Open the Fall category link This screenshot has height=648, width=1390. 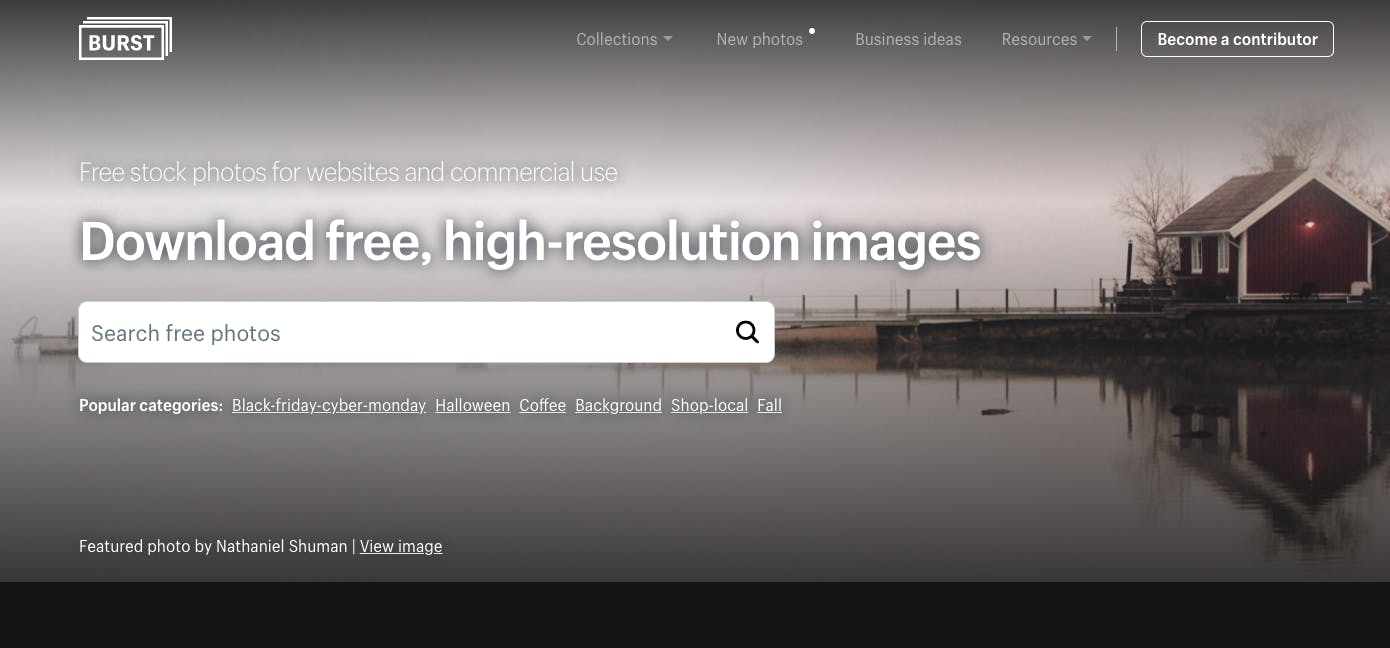pos(769,405)
